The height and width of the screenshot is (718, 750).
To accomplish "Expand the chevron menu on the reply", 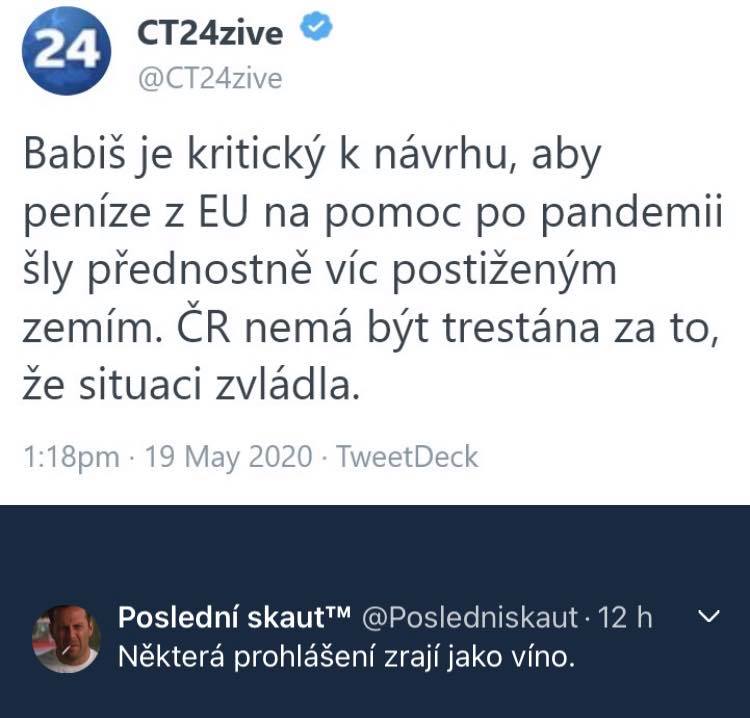I will (708, 619).
